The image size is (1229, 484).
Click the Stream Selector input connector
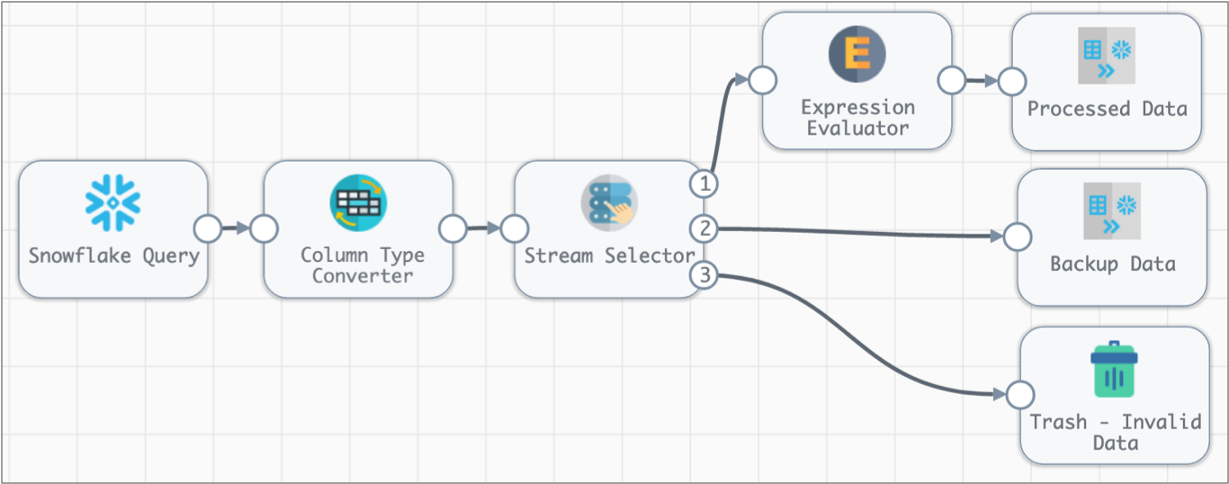click(514, 229)
